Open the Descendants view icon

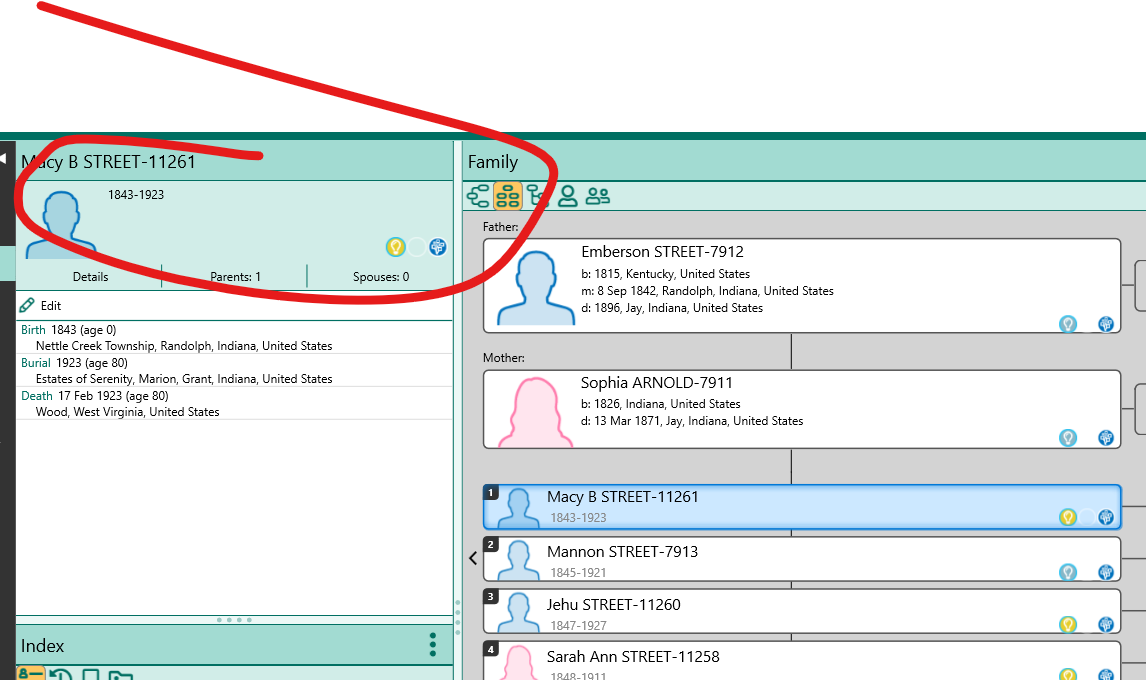538,196
